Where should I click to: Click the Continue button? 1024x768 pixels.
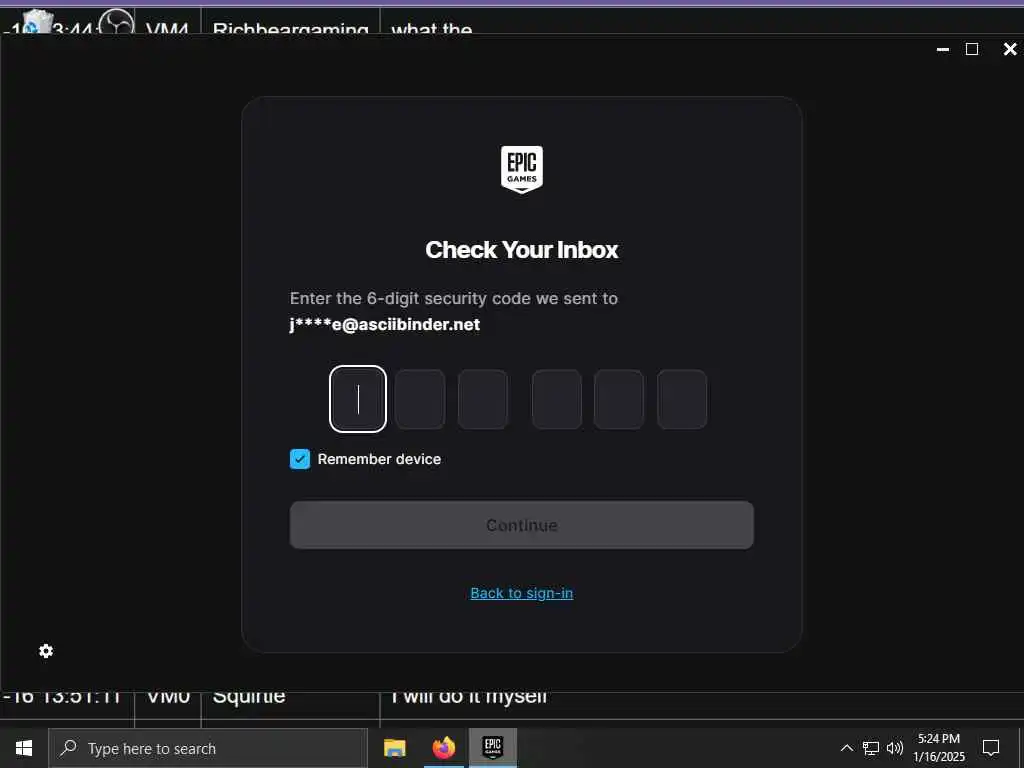click(522, 525)
